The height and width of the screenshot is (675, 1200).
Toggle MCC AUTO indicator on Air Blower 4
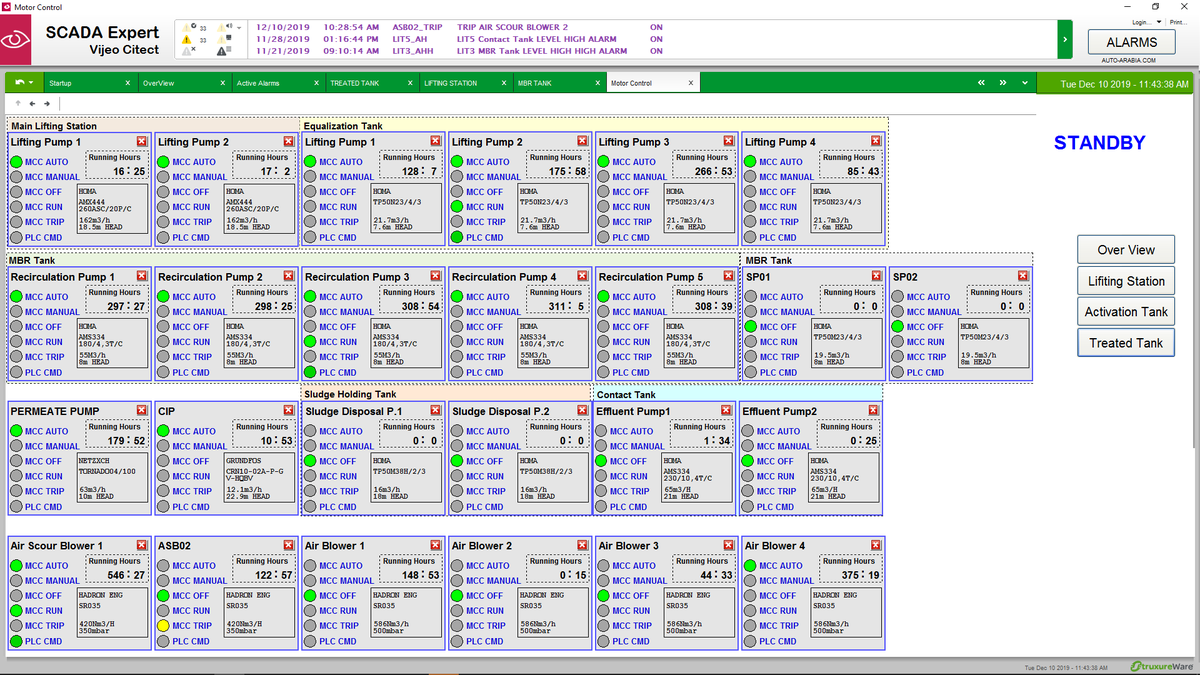pyautogui.click(x=751, y=565)
